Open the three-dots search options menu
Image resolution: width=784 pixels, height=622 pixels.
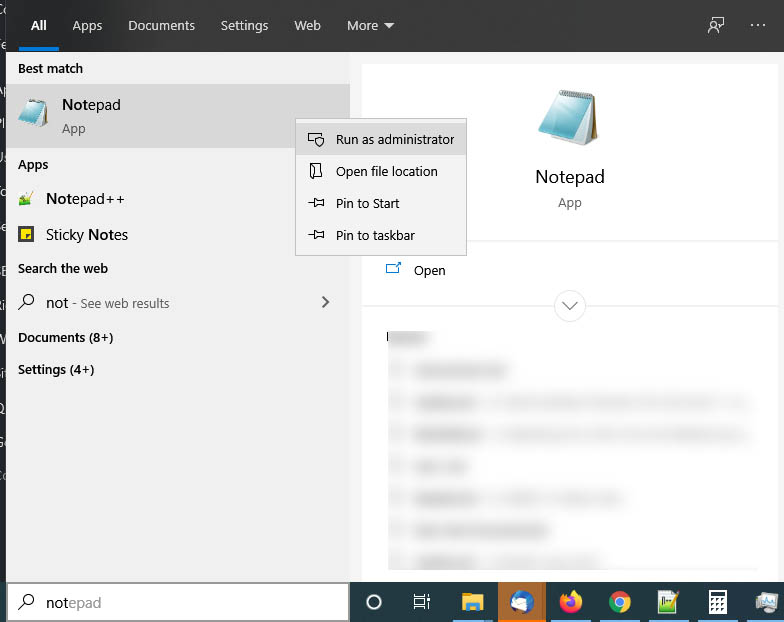tap(757, 25)
